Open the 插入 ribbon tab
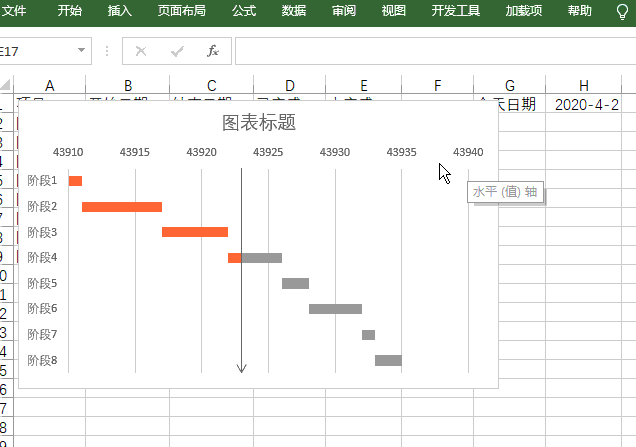This screenshot has width=636, height=447. click(x=120, y=11)
